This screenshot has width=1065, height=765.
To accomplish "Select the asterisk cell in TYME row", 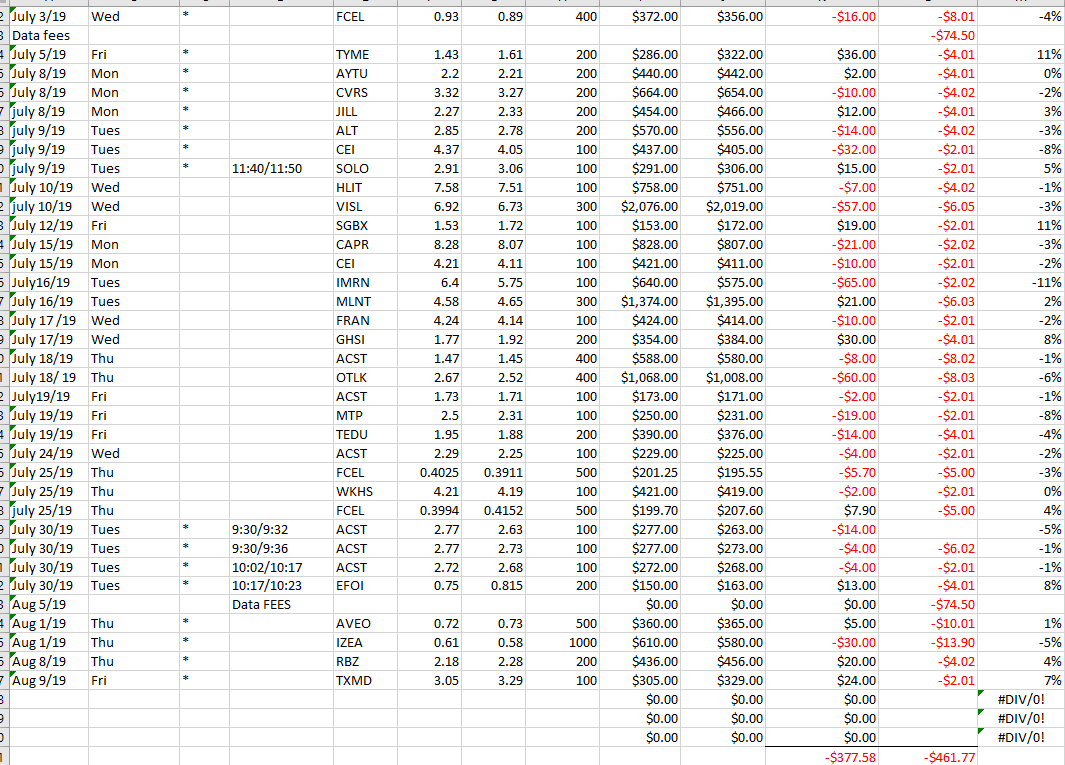I will 204,54.
